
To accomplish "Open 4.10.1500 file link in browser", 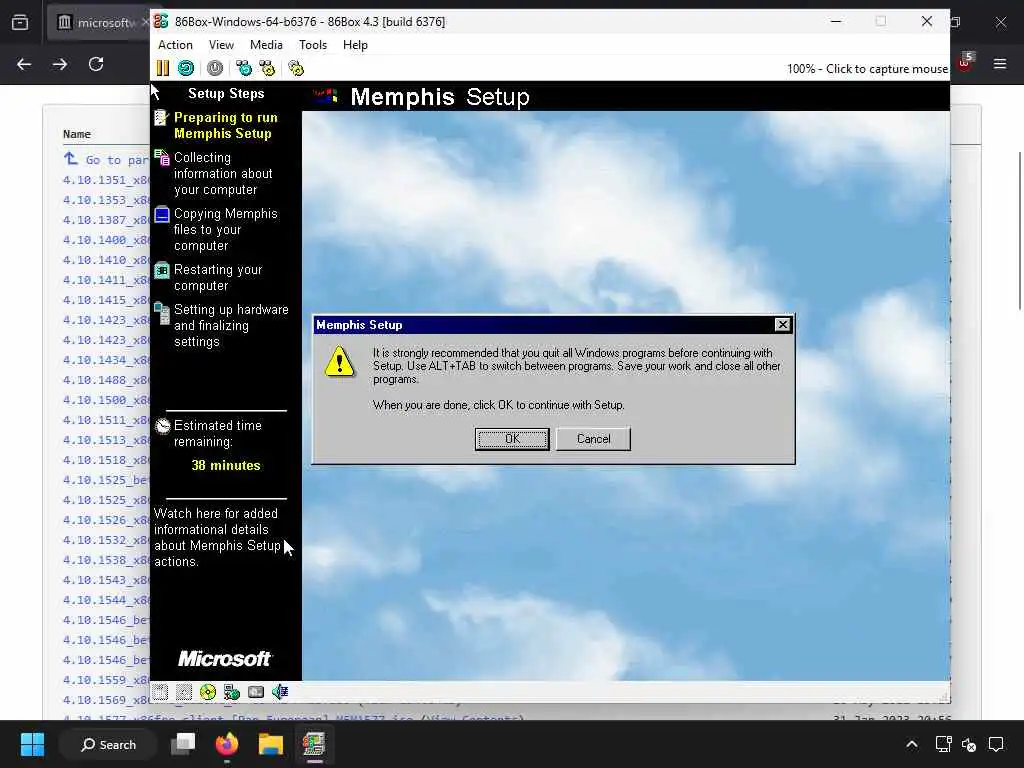I will click(x=106, y=400).
